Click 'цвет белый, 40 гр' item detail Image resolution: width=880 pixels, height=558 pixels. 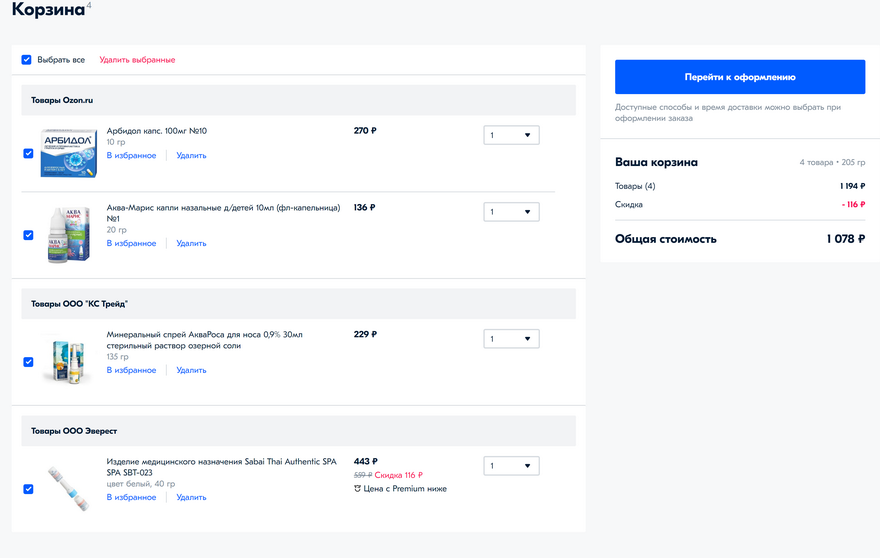(x=141, y=483)
